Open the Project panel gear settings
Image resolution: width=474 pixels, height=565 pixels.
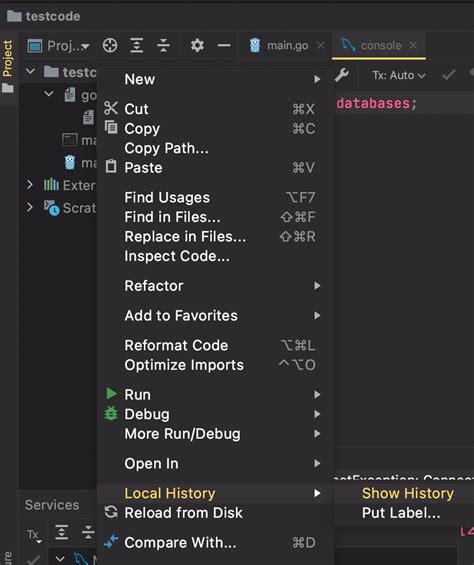click(197, 45)
